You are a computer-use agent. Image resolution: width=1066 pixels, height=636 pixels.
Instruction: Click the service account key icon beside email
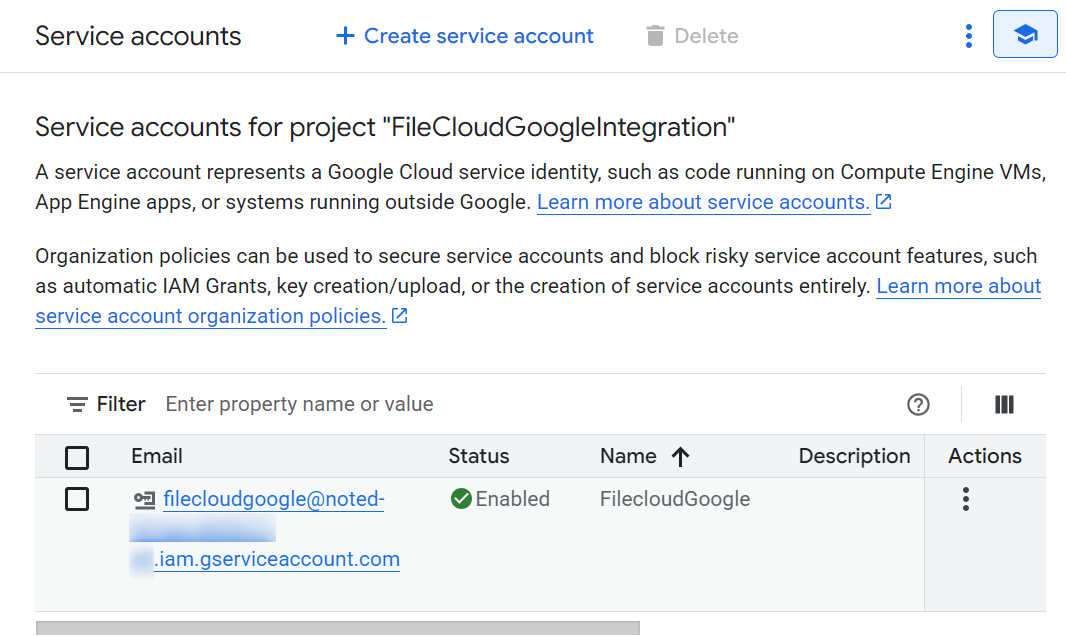[144, 499]
